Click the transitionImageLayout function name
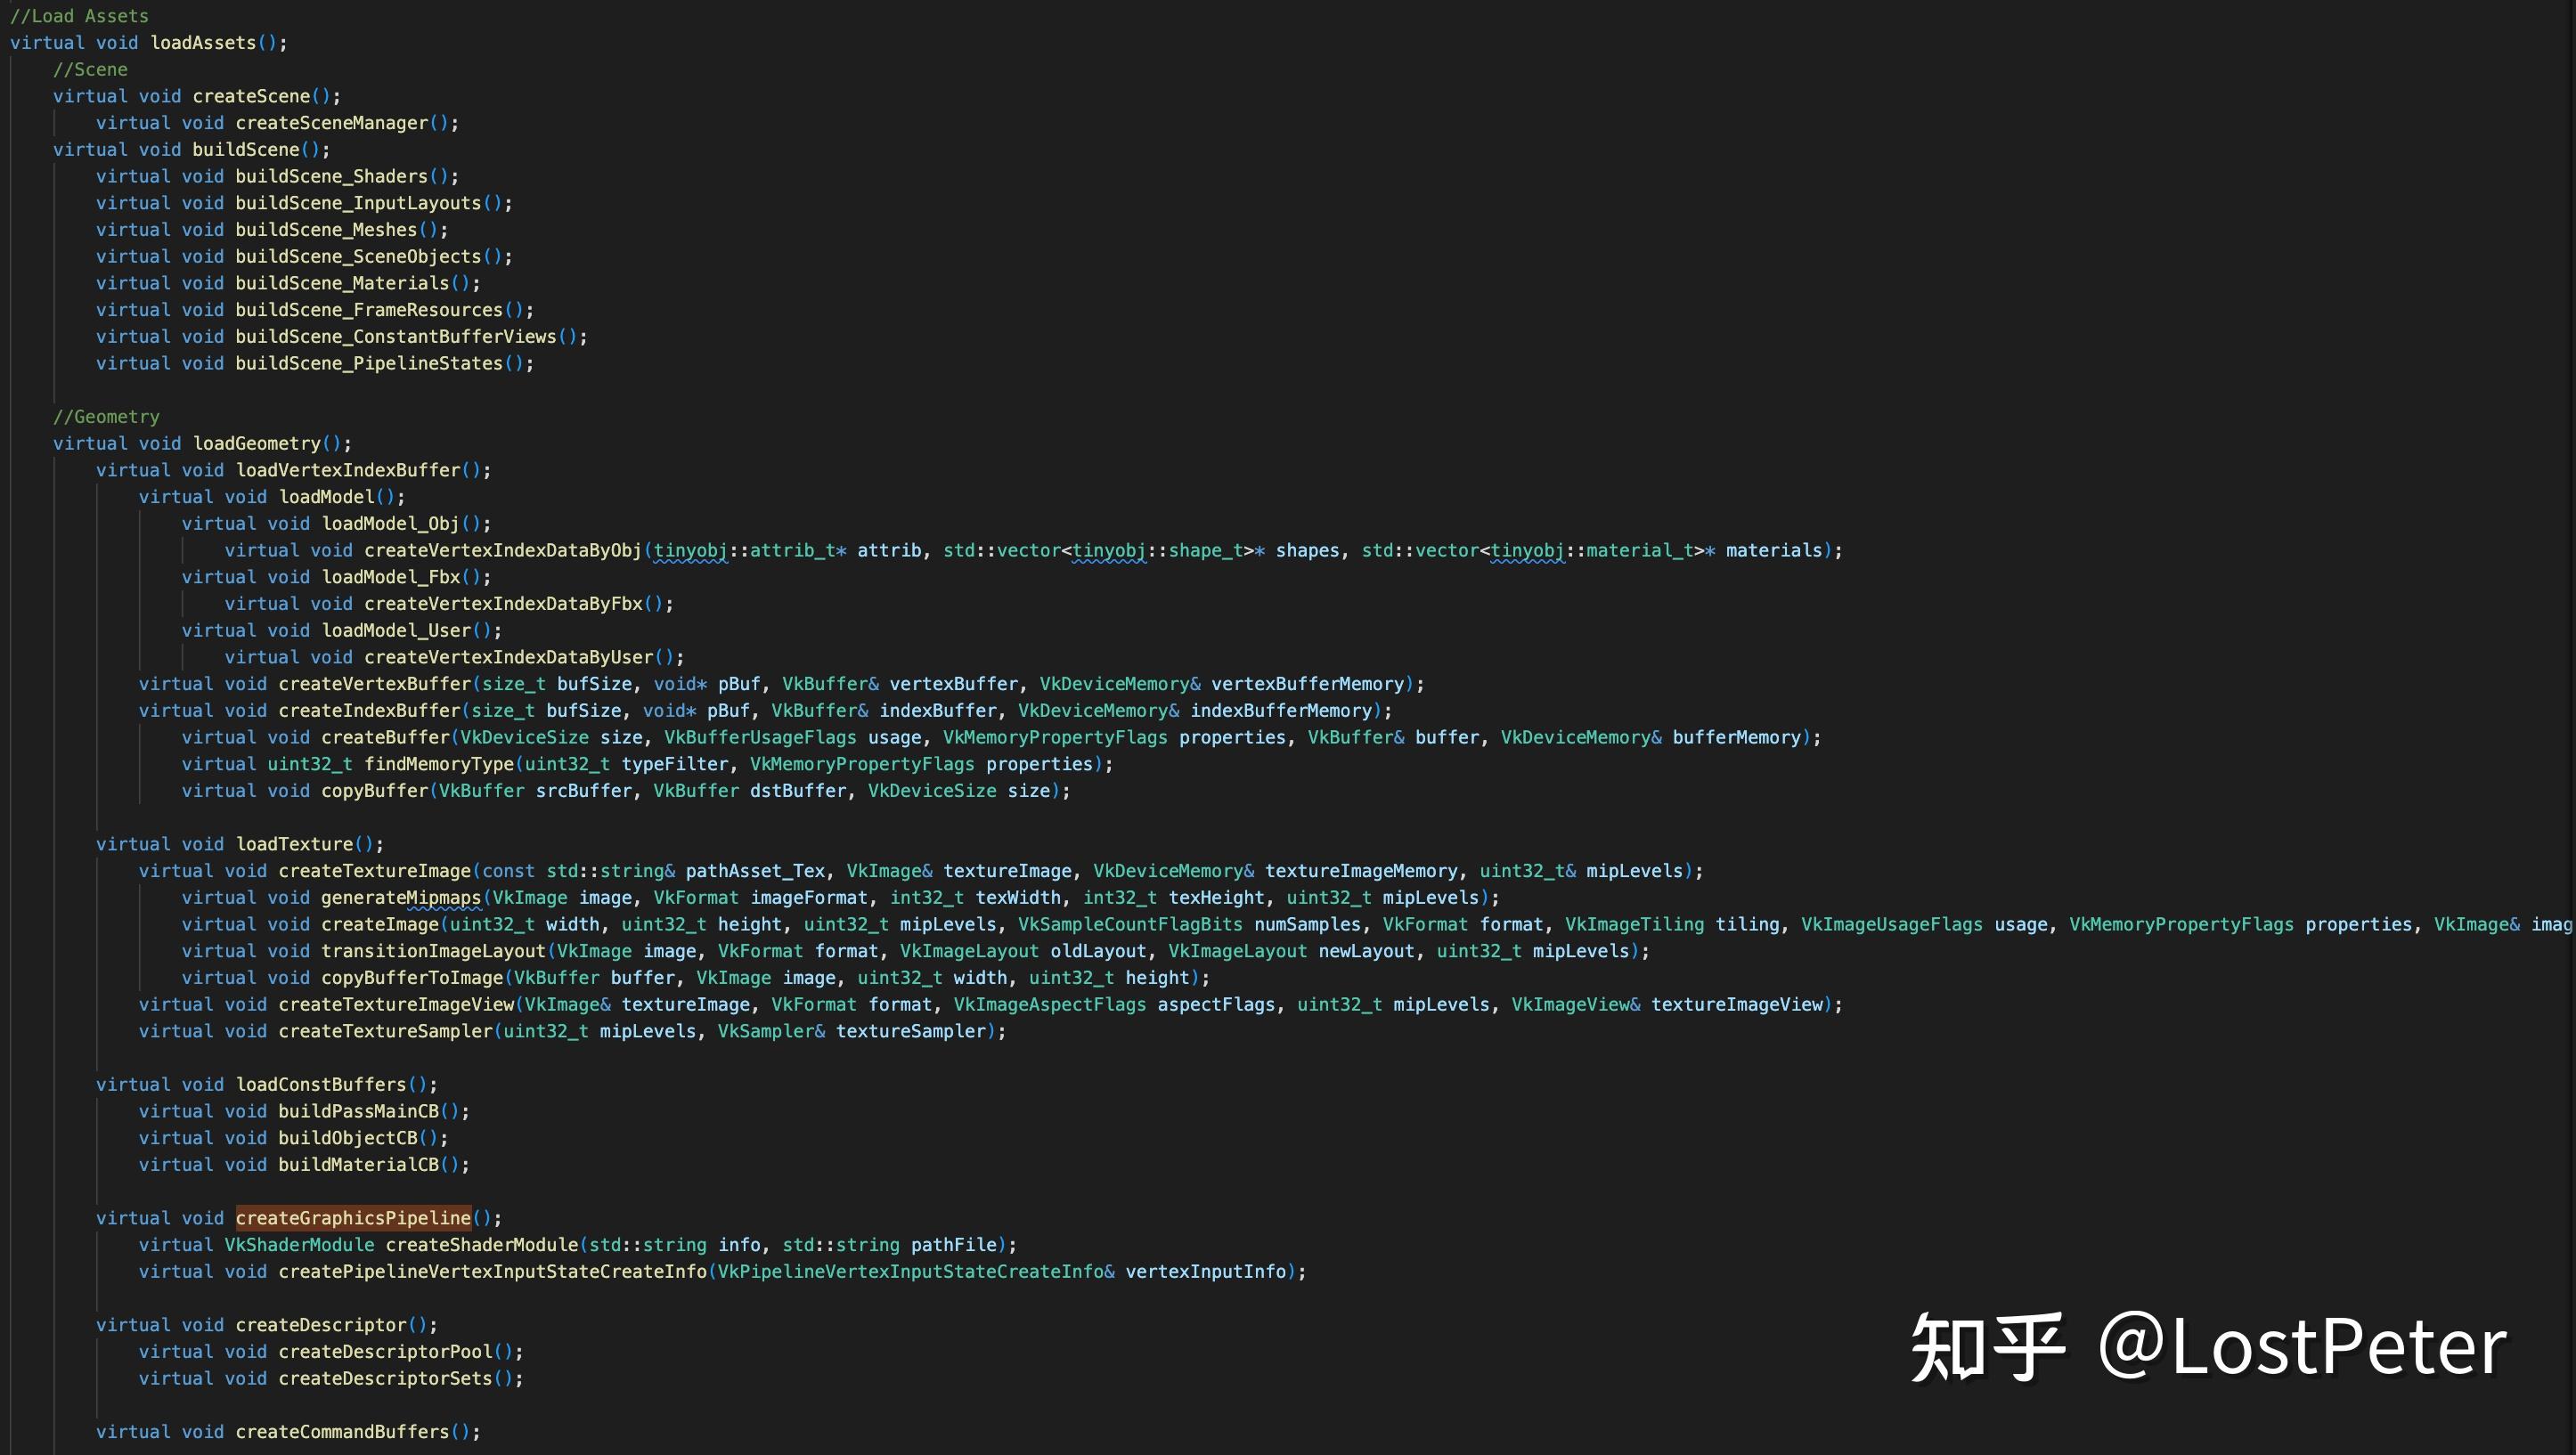Image resolution: width=2576 pixels, height=1455 pixels. (433, 951)
